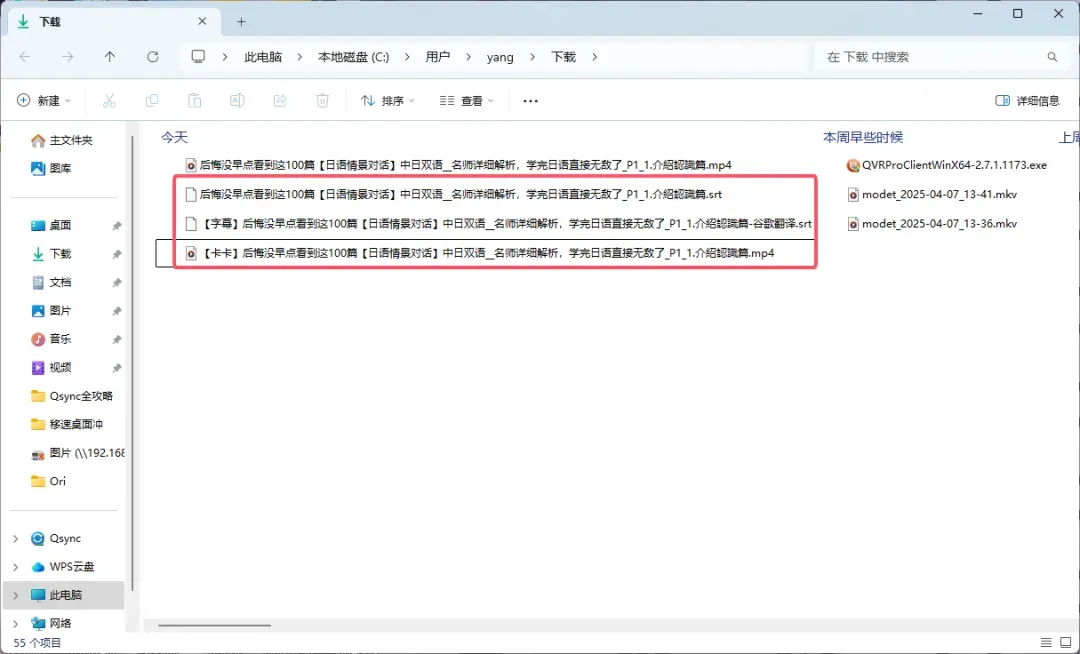Refresh the current folder view
1080x654 pixels.
[x=152, y=57]
